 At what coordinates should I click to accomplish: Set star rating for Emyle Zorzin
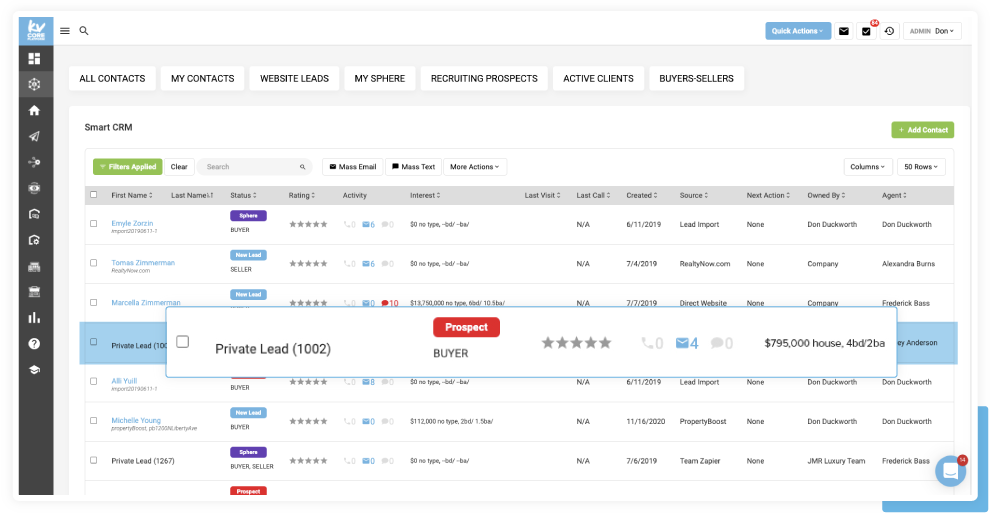(308, 225)
